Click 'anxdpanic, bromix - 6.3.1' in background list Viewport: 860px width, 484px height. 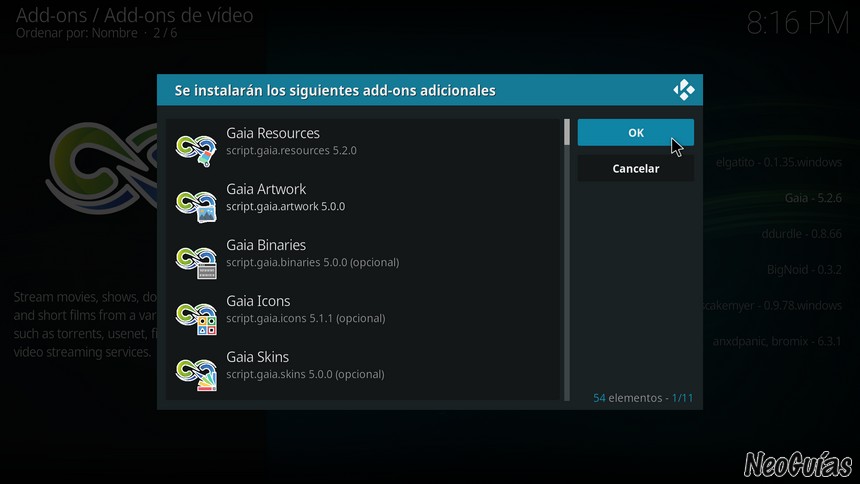(x=777, y=341)
